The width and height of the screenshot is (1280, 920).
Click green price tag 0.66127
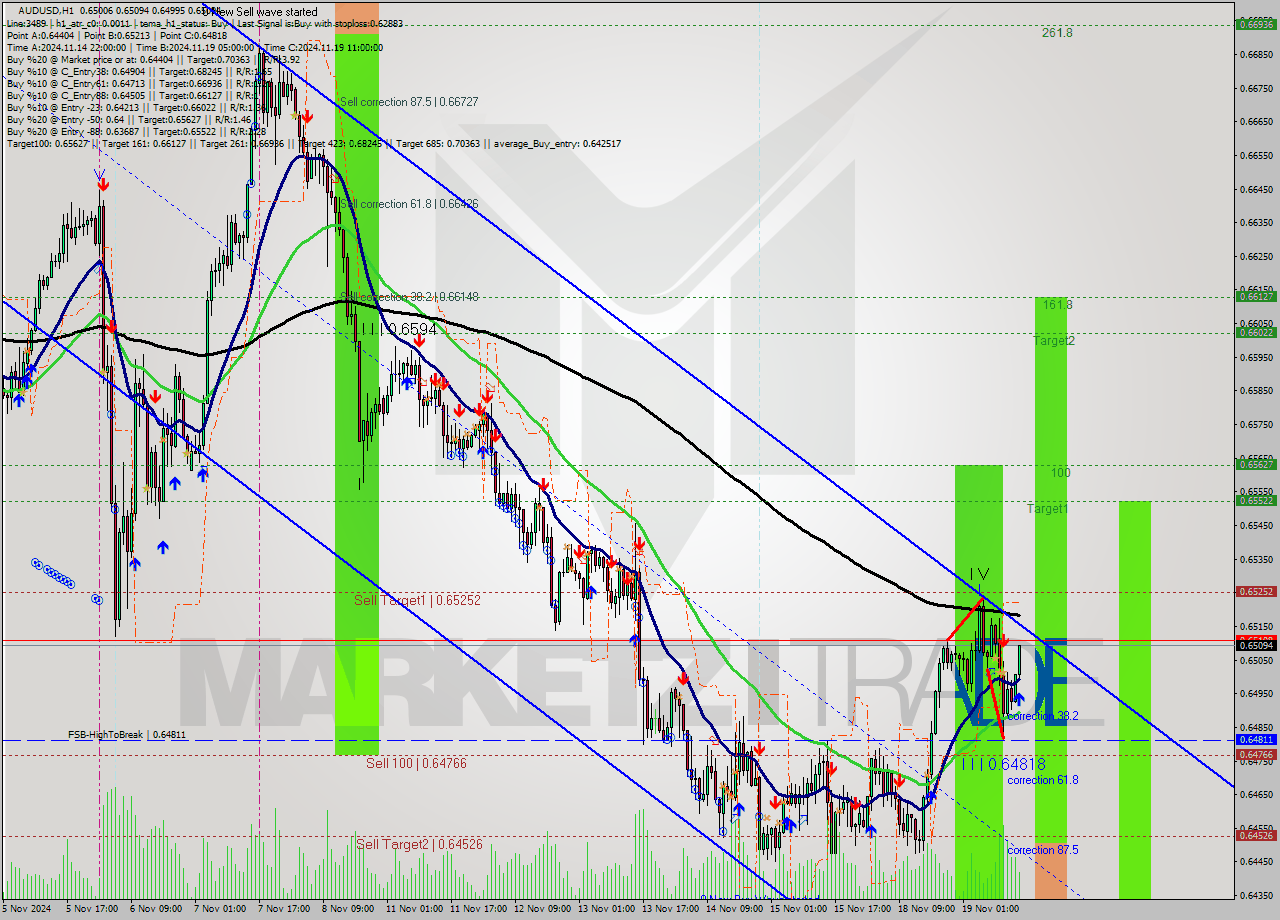(1255, 296)
